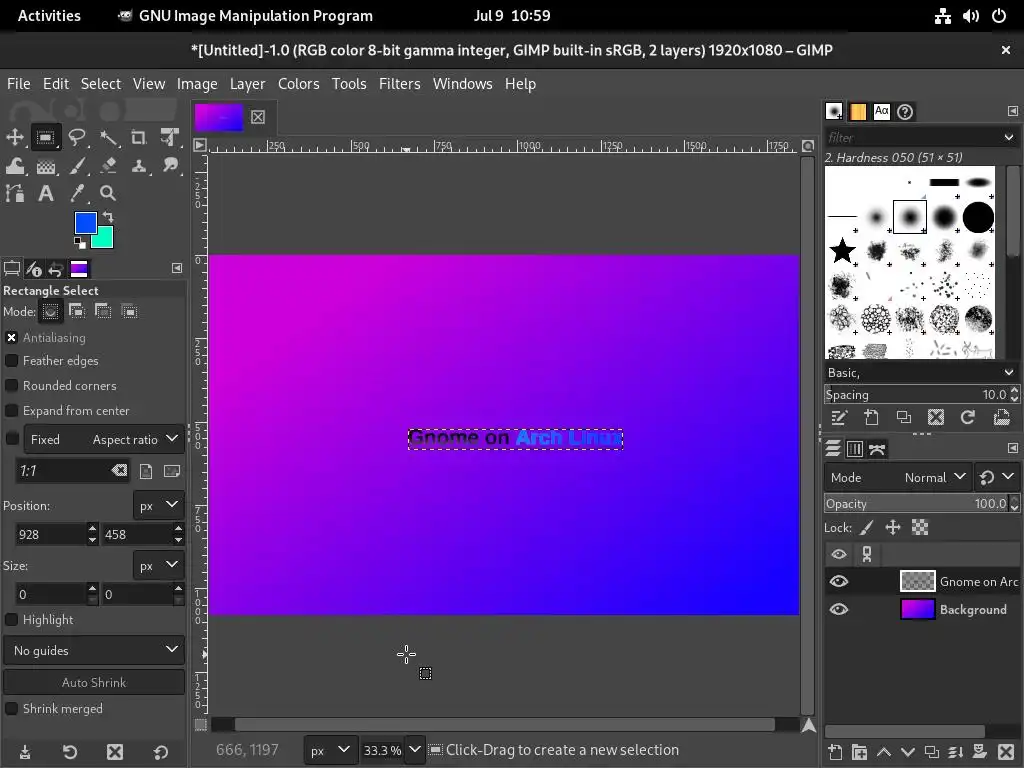
Task: Enable Rounded corners option
Action: [x=12, y=385]
